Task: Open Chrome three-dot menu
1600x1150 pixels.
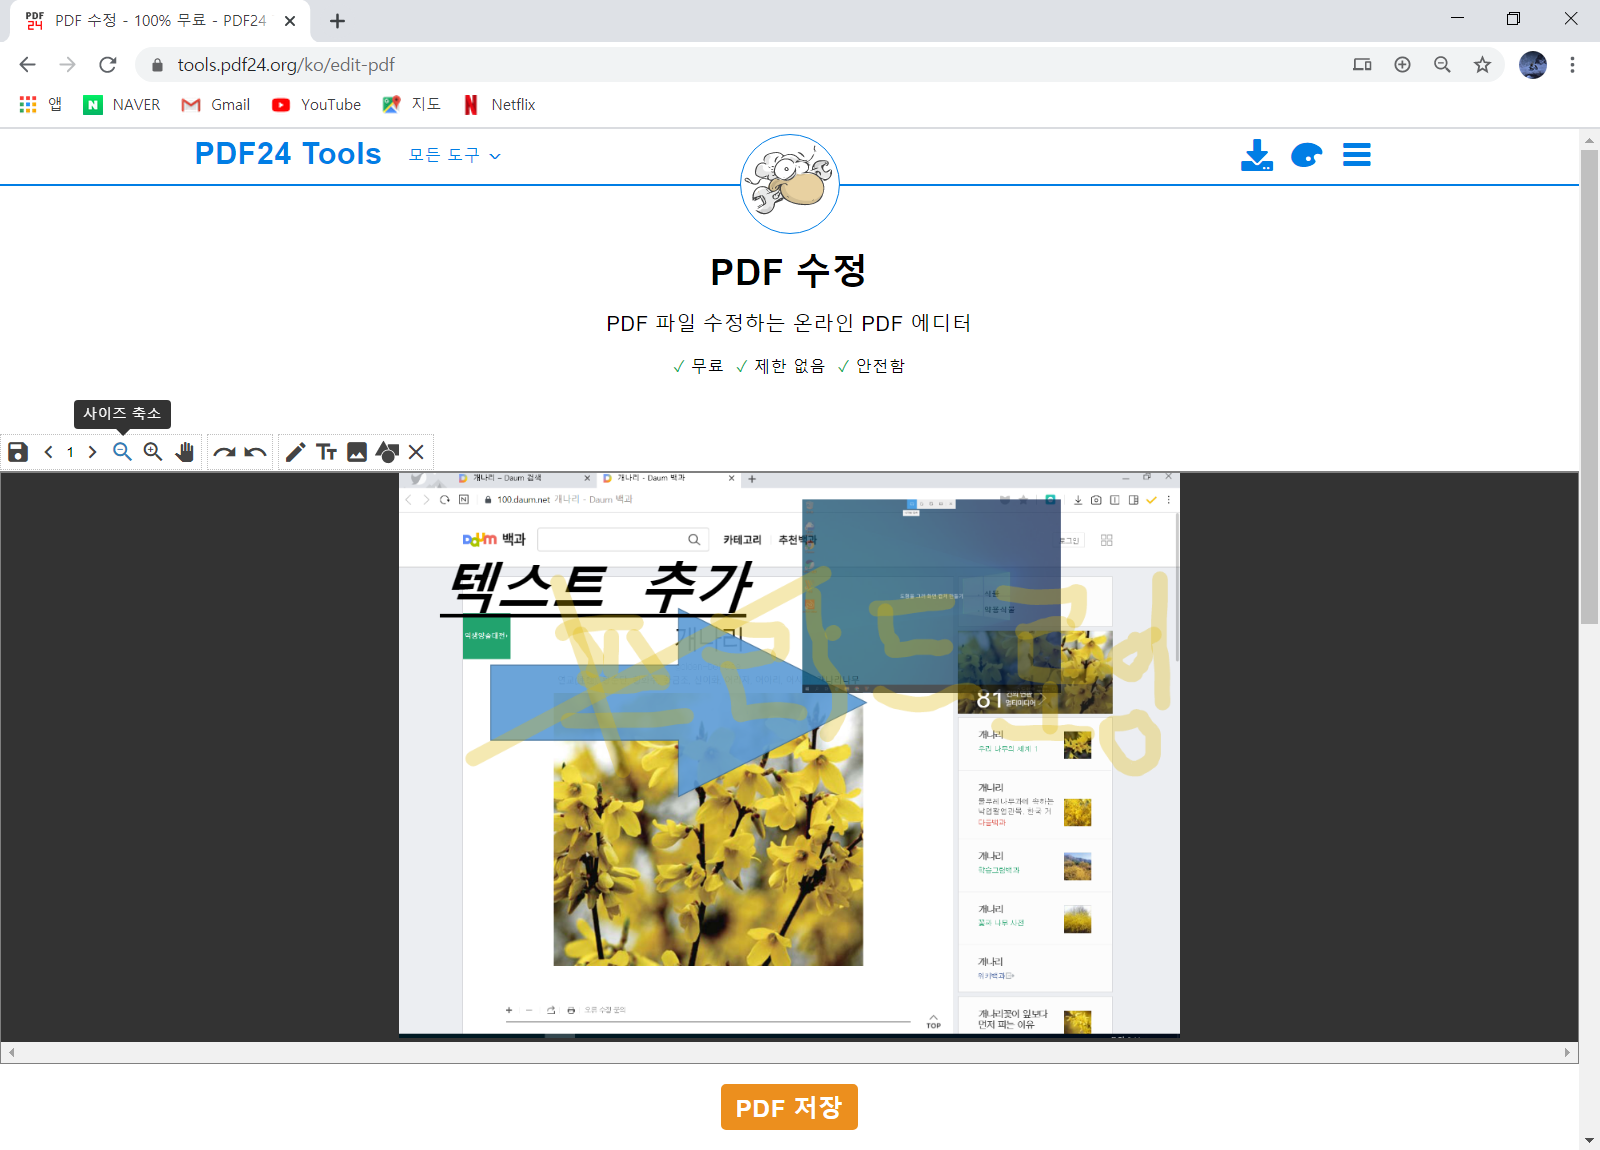Action: pos(1572,65)
